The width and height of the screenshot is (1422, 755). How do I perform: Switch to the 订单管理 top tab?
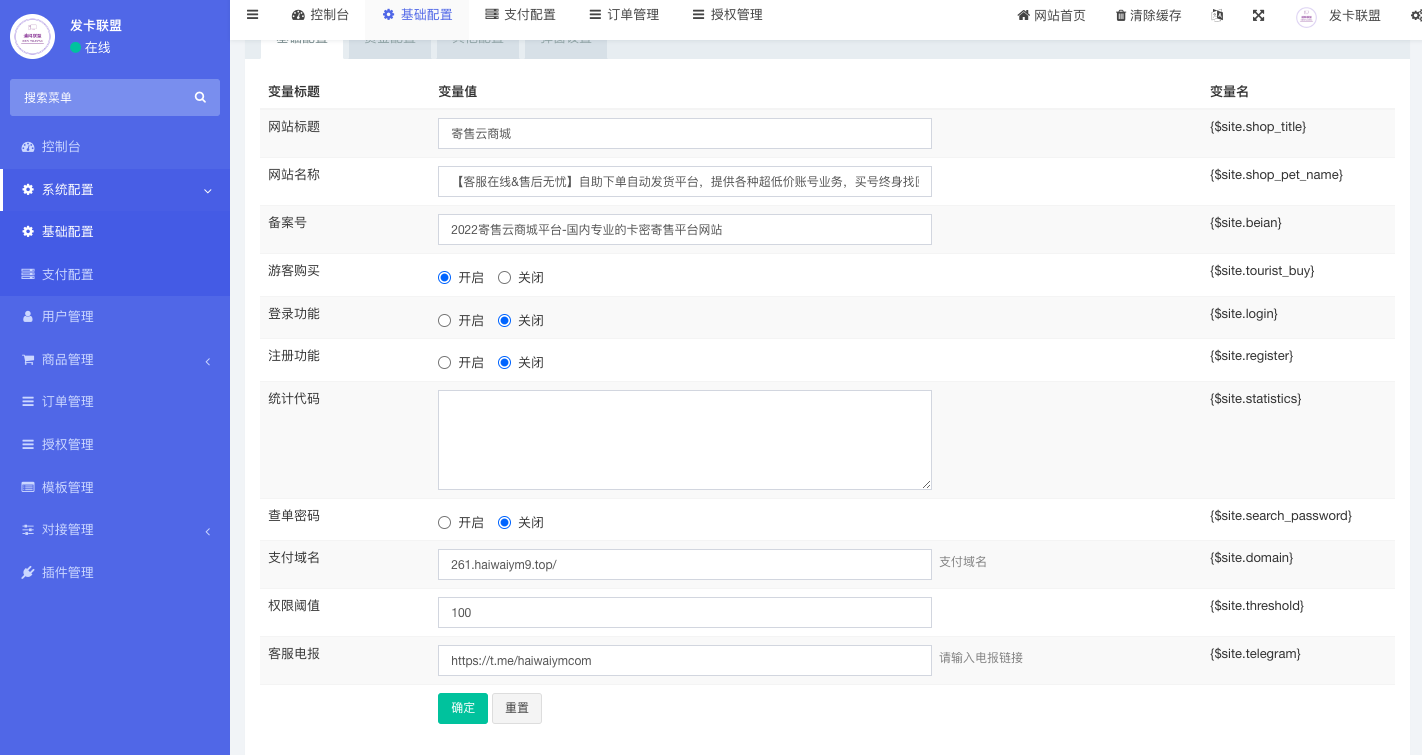pos(623,15)
